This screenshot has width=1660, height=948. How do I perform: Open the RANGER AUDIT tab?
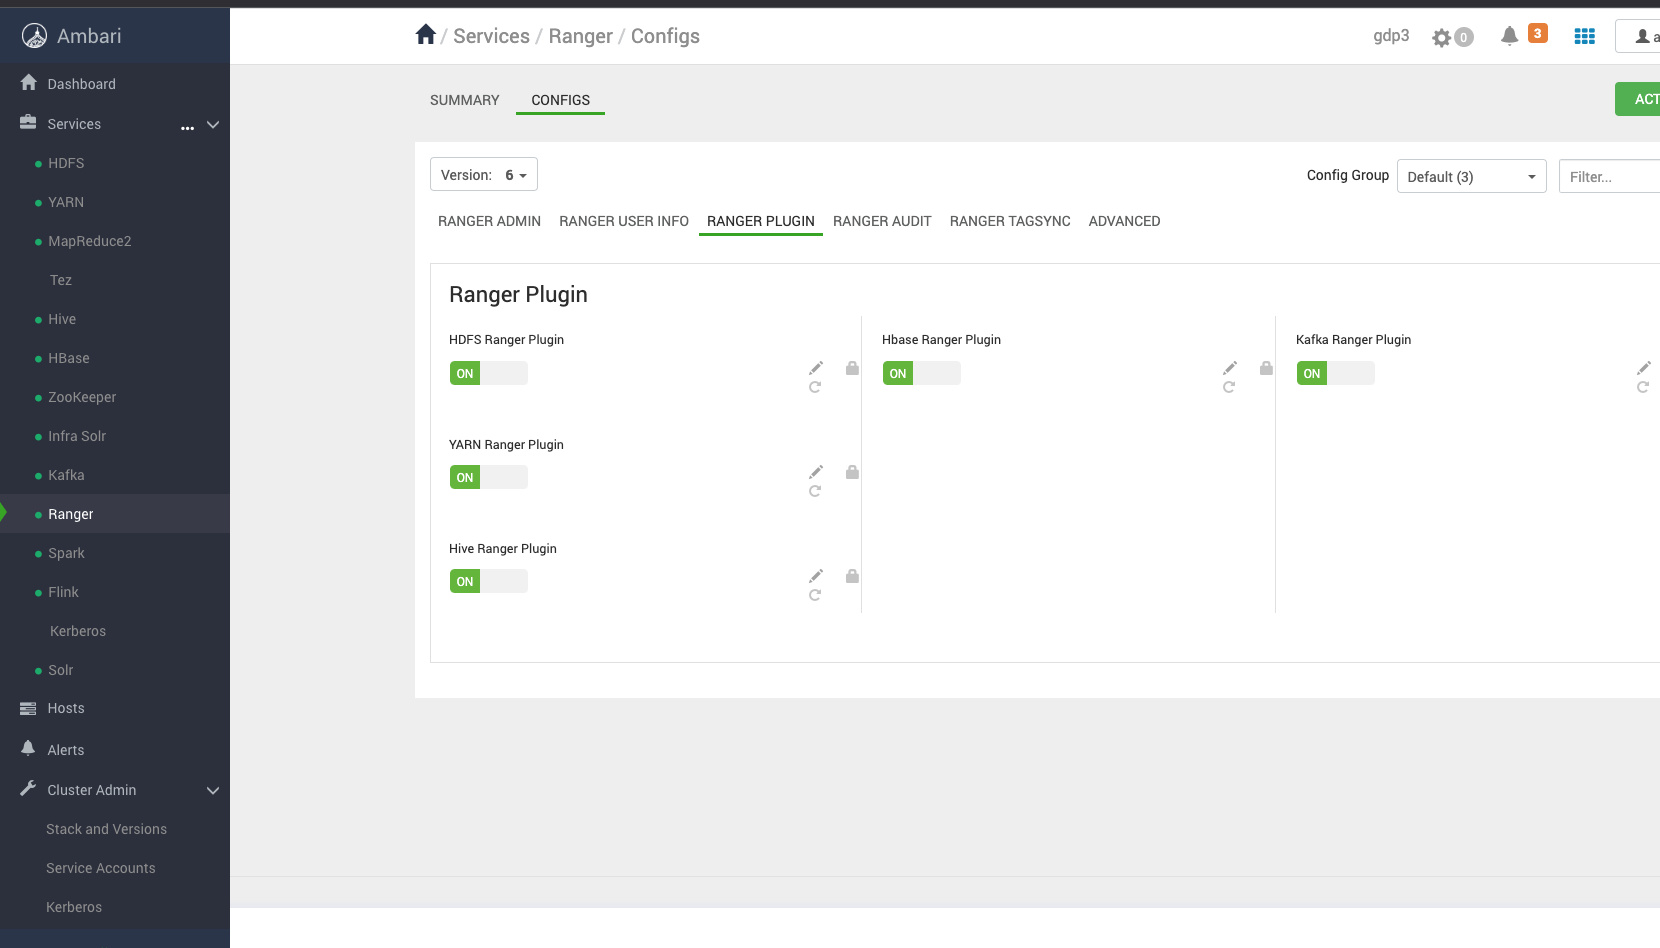pyautogui.click(x=882, y=221)
